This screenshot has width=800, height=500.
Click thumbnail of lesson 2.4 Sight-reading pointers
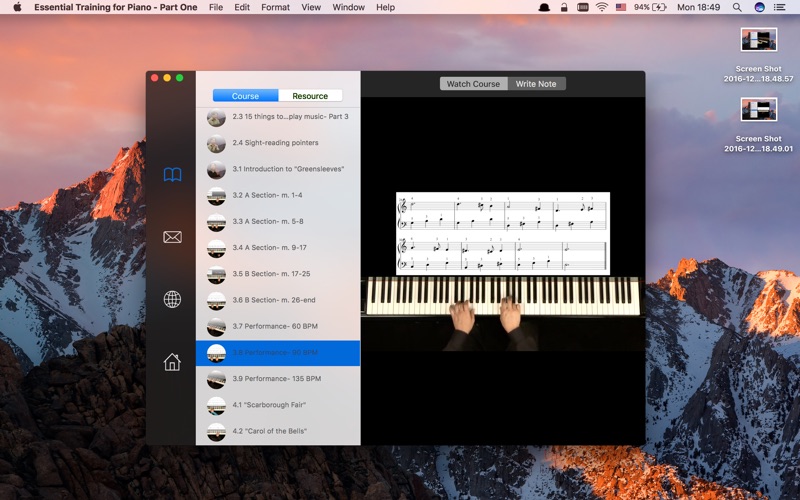pyautogui.click(x=216, y=143)
